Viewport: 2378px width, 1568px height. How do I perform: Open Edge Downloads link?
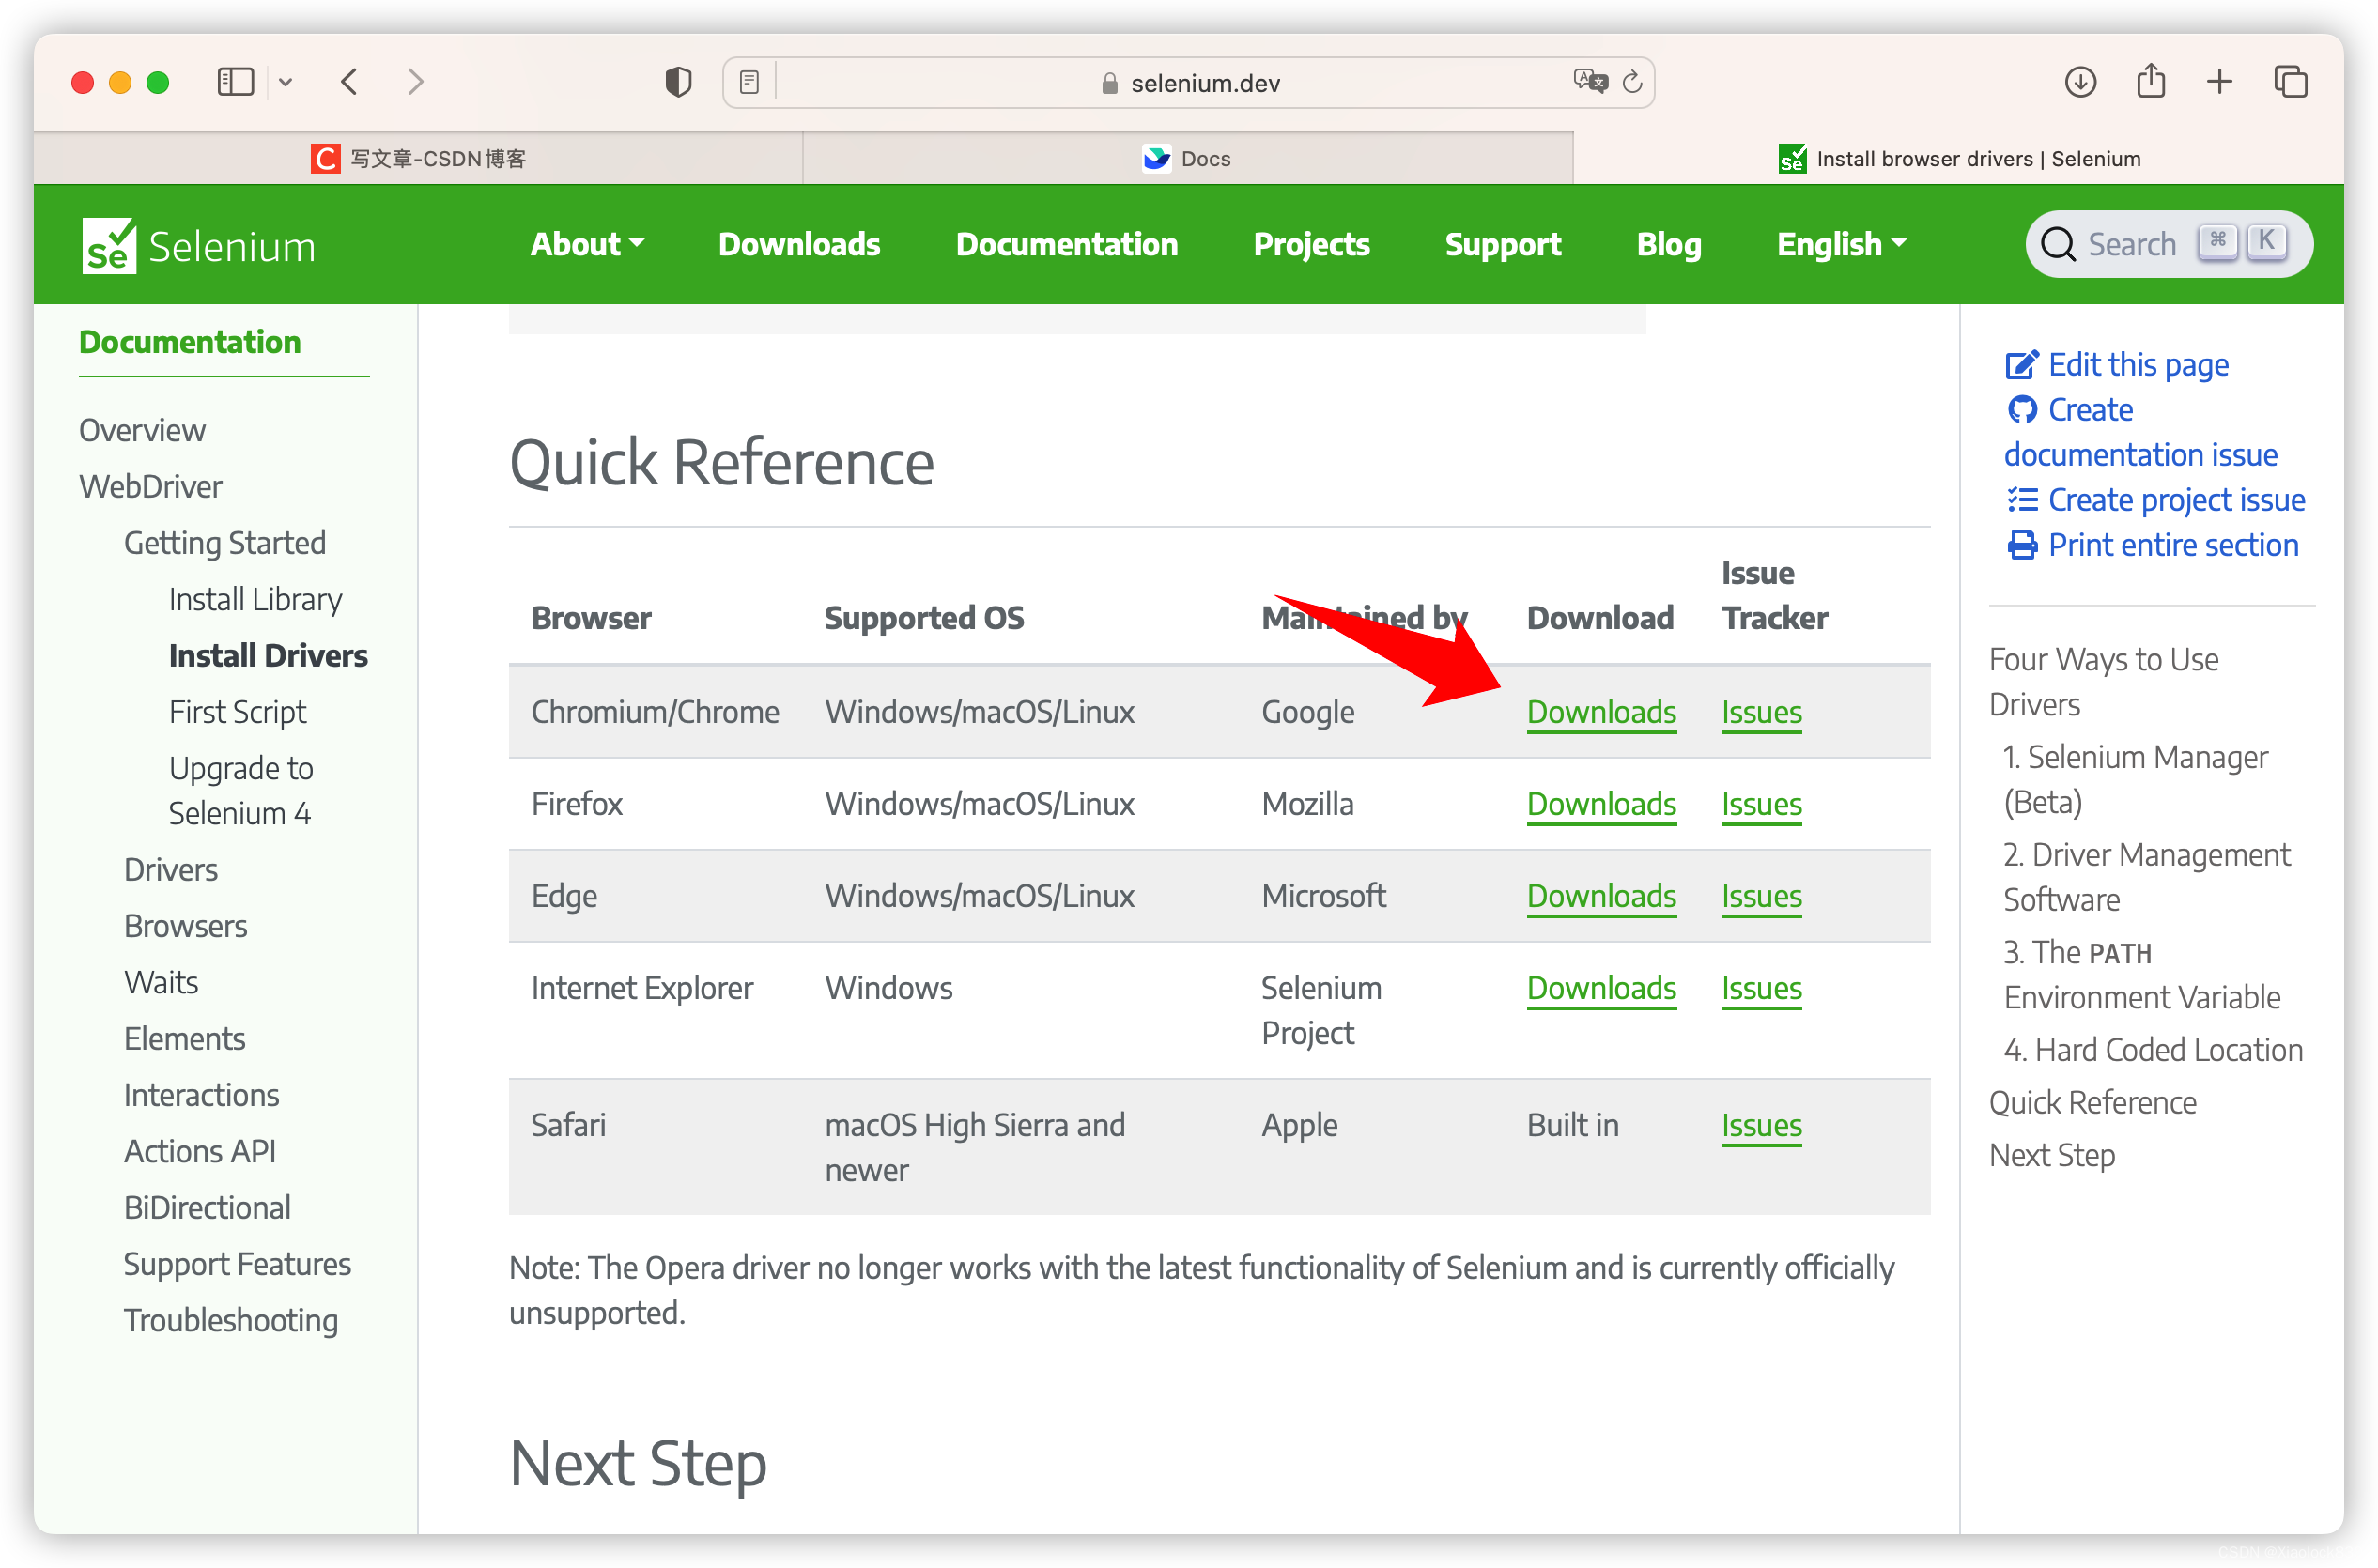click(x=1601, y=896)
